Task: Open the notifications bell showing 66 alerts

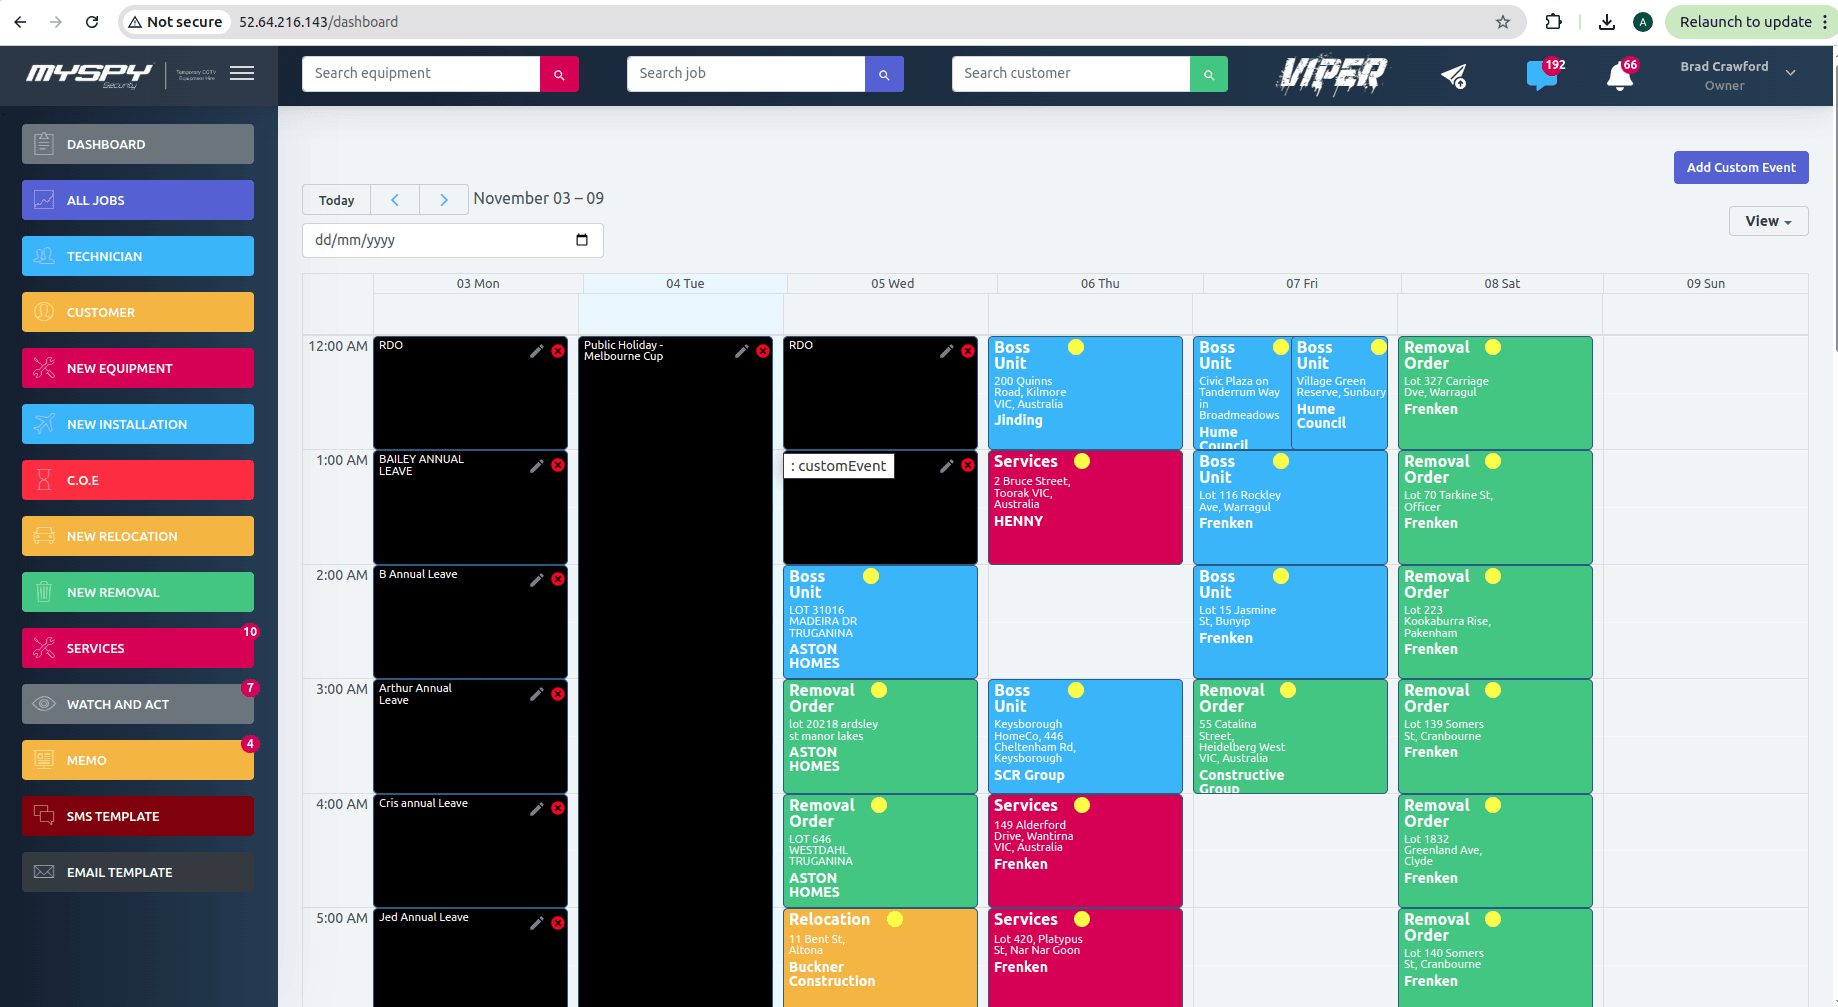Action: pos(1620,76)
